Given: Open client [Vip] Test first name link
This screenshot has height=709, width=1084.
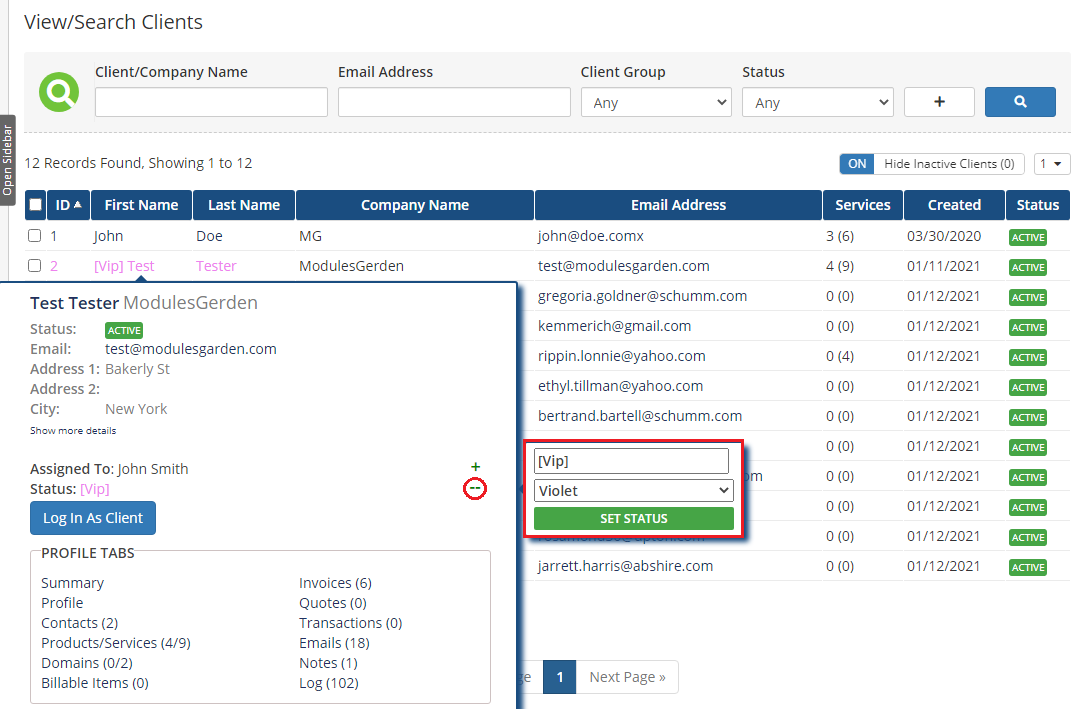Looking at the screenshot, I should coord(124,266).
